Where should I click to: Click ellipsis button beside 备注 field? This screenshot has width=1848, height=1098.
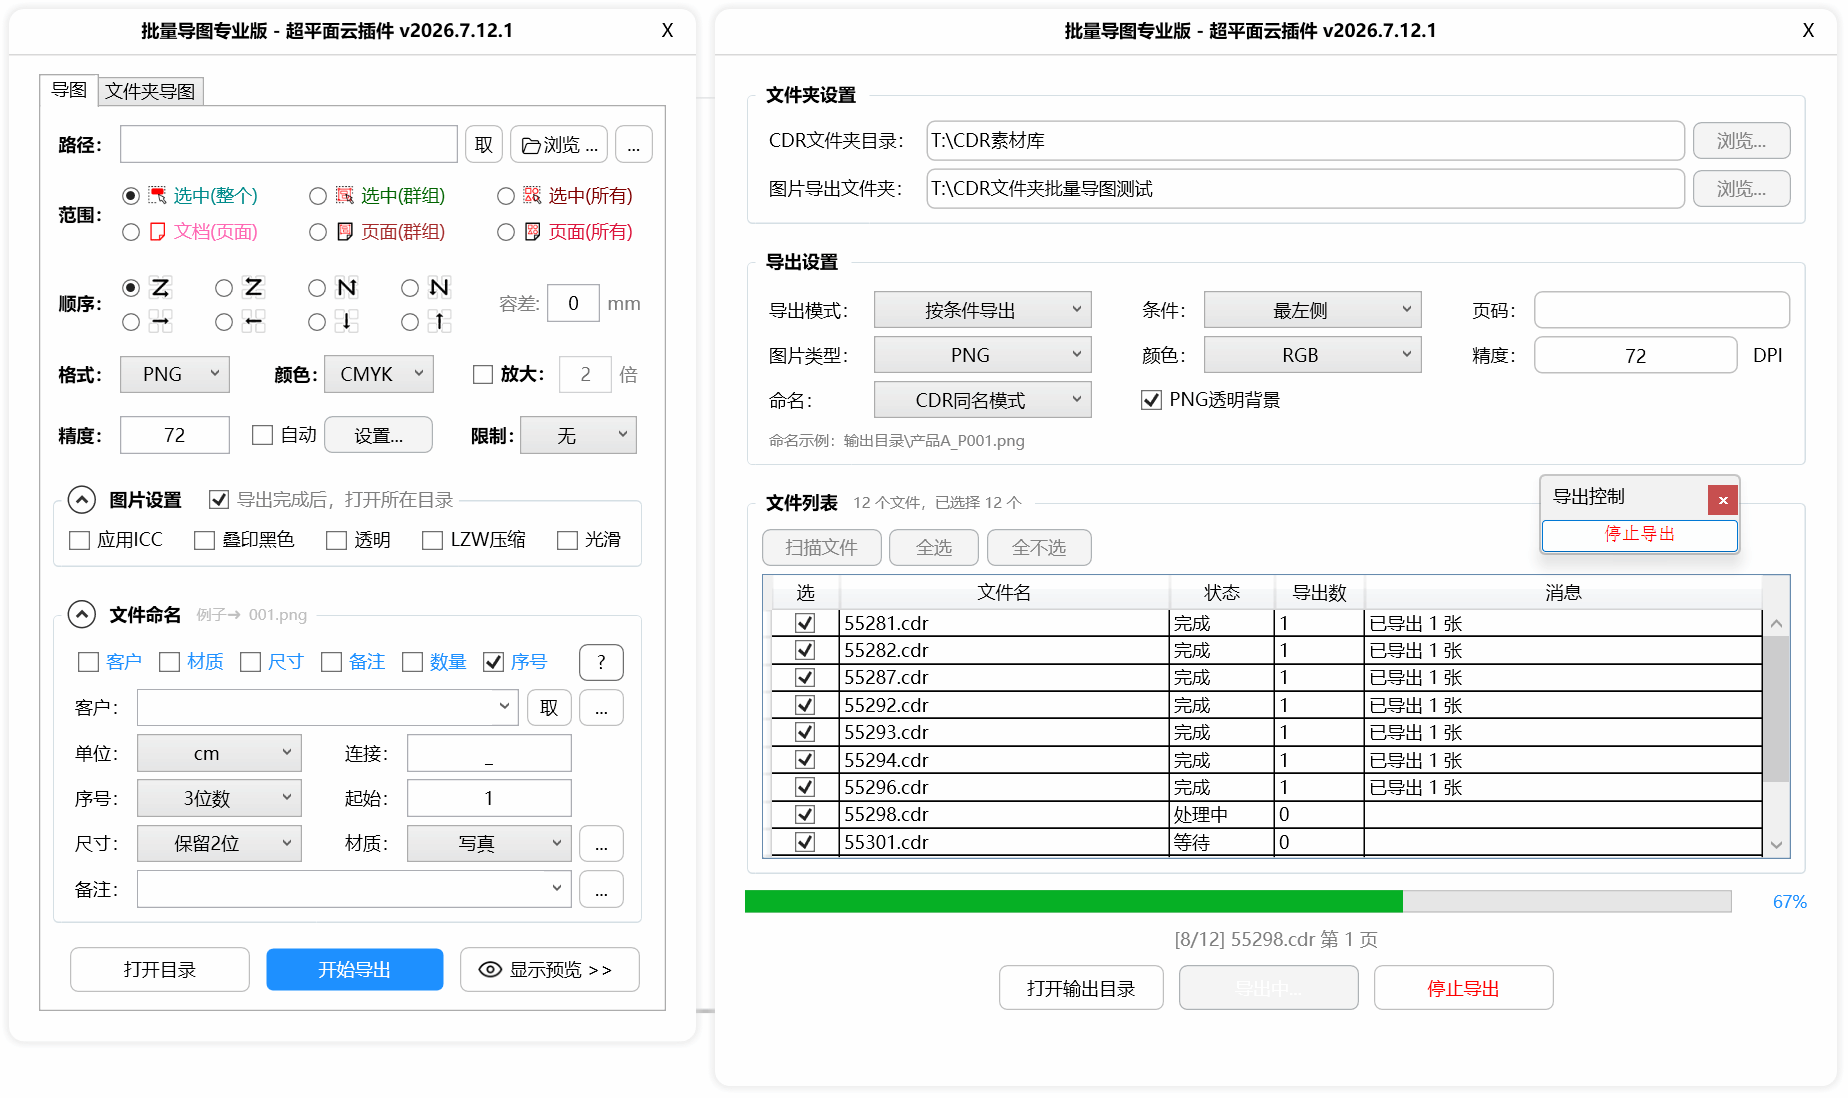coord(601,890)
